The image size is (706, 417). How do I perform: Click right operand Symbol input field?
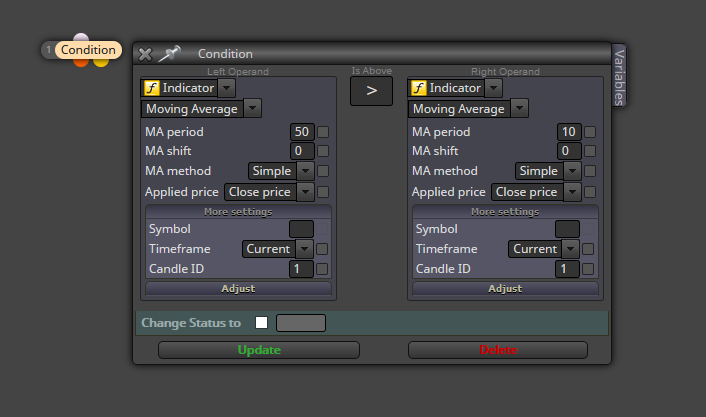567,229
